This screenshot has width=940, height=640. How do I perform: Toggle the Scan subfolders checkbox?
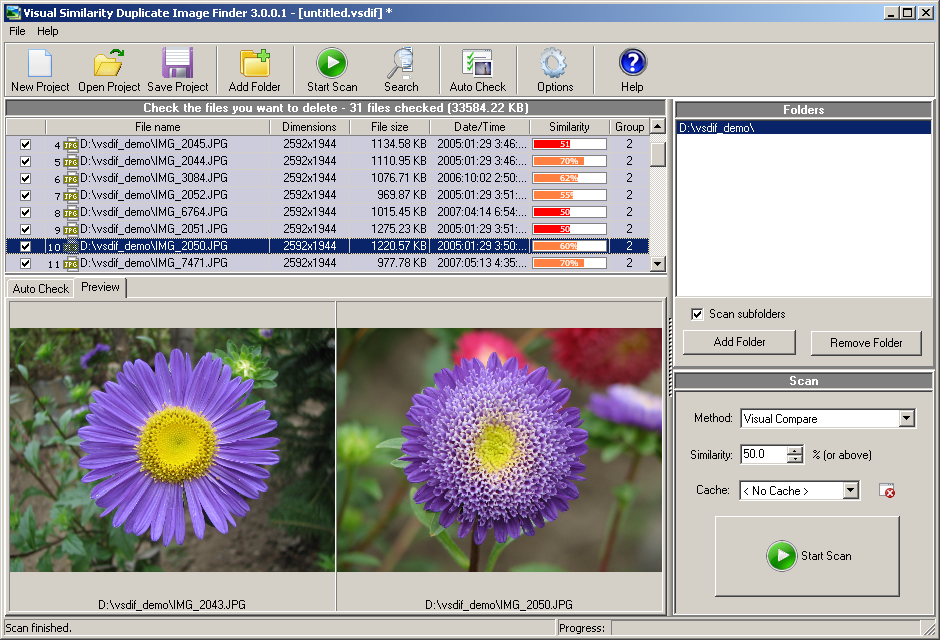pos(697,314)
